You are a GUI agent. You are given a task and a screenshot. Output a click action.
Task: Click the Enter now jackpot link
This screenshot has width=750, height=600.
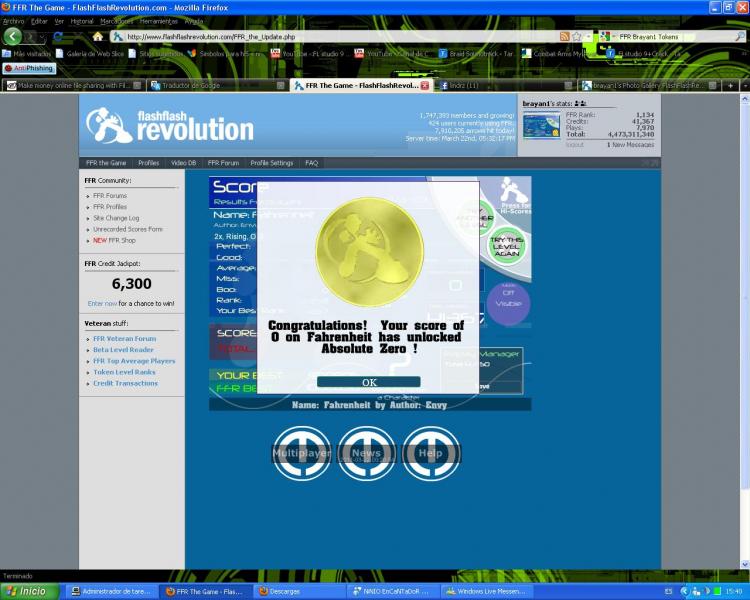102,303
